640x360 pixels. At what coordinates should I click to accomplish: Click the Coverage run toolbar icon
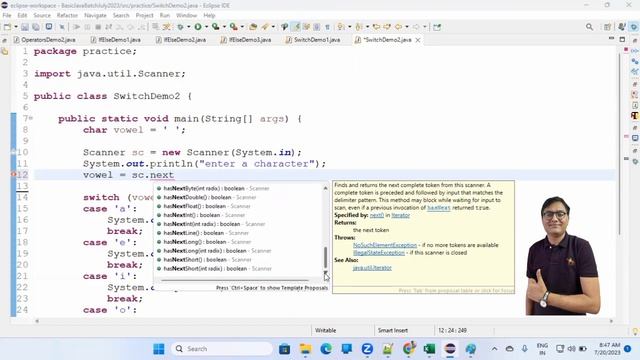[x=216, y=27]
